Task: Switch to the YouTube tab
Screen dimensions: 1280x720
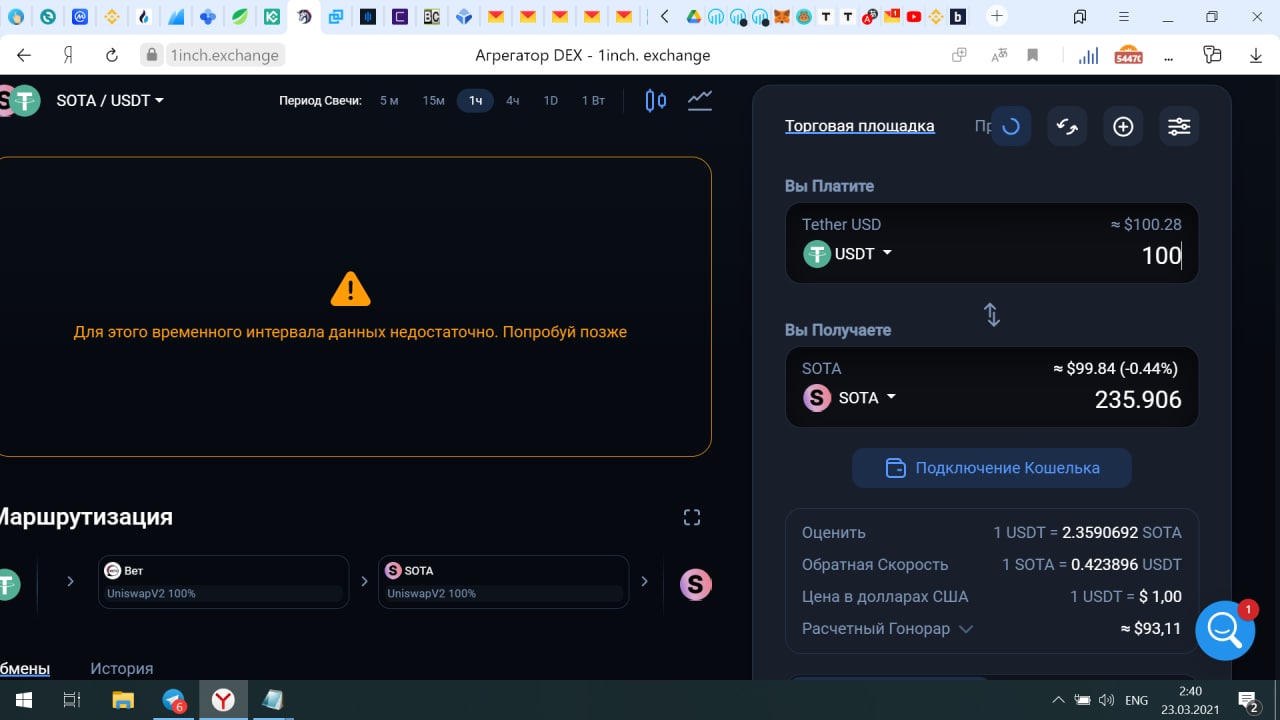Action: (x=914, y=16)
